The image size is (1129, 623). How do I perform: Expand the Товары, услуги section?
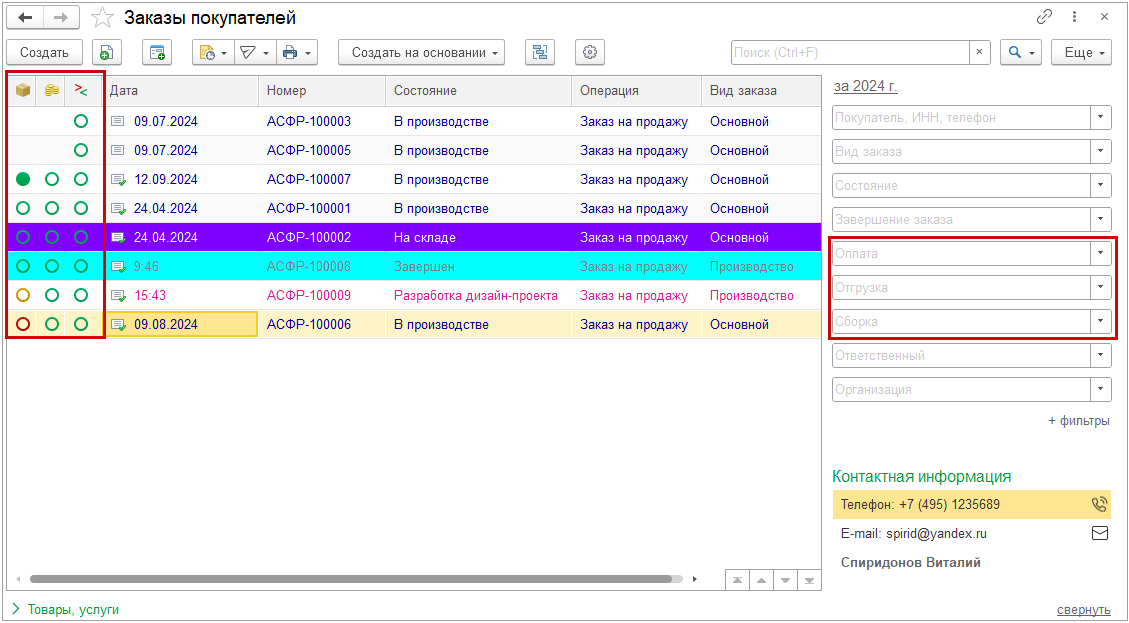pos(66,609)
